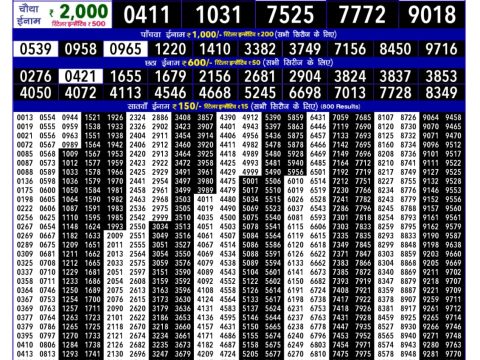Click fifth prize number 7156

pos(350,49)
